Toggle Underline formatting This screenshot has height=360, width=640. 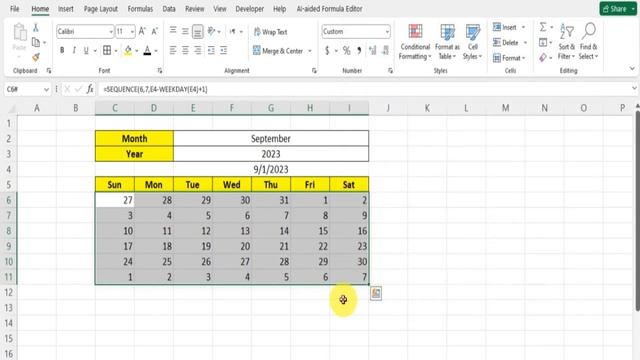[86, 50]
